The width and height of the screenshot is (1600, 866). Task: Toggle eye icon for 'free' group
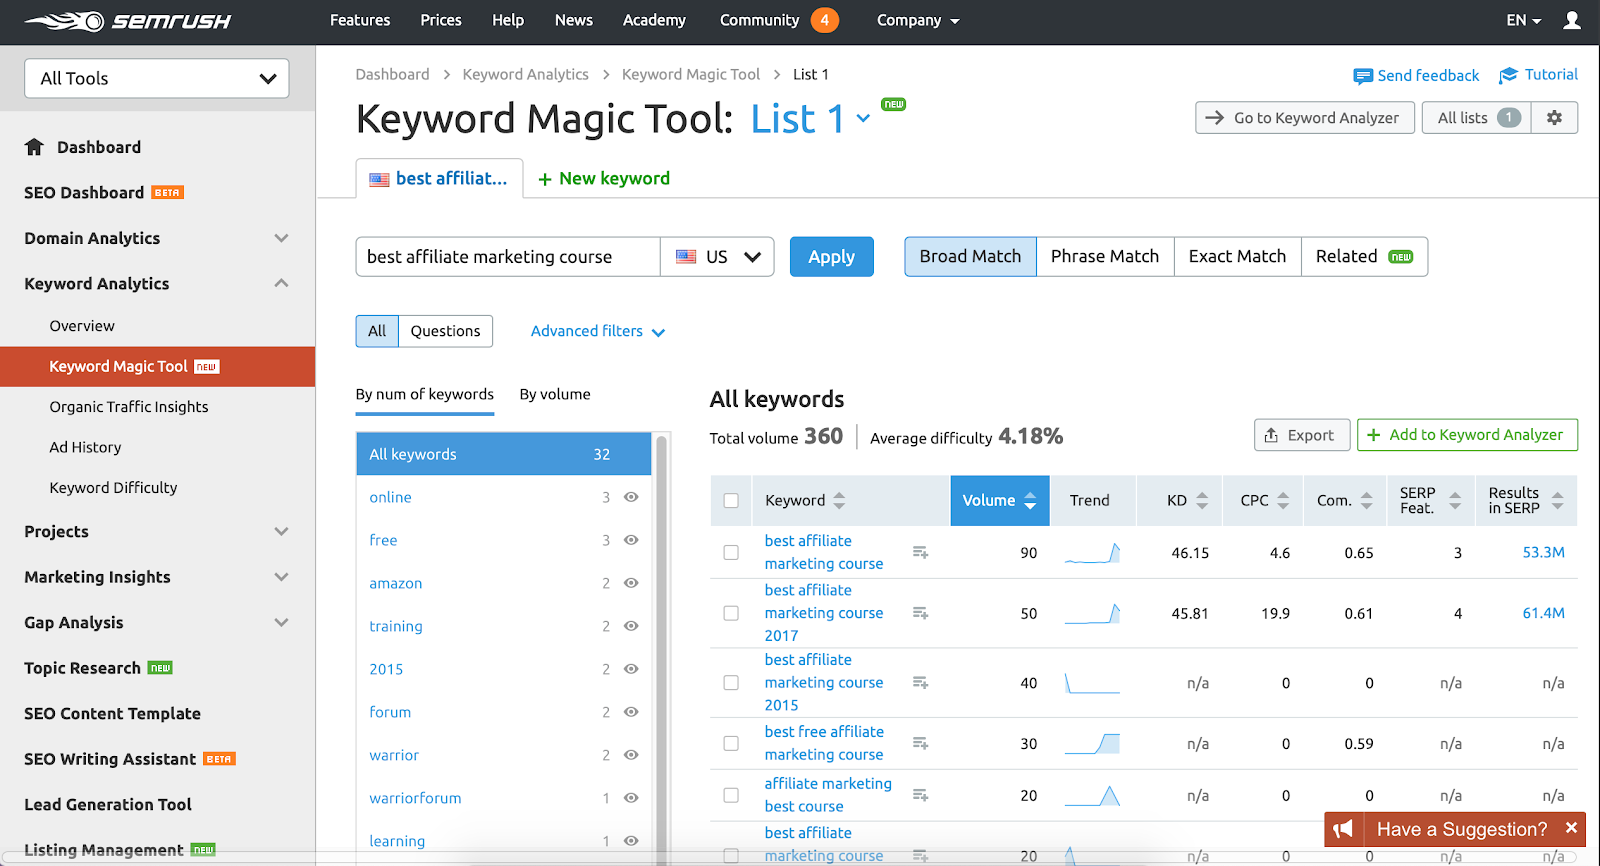pyautogui.click(x=631, y=540)
